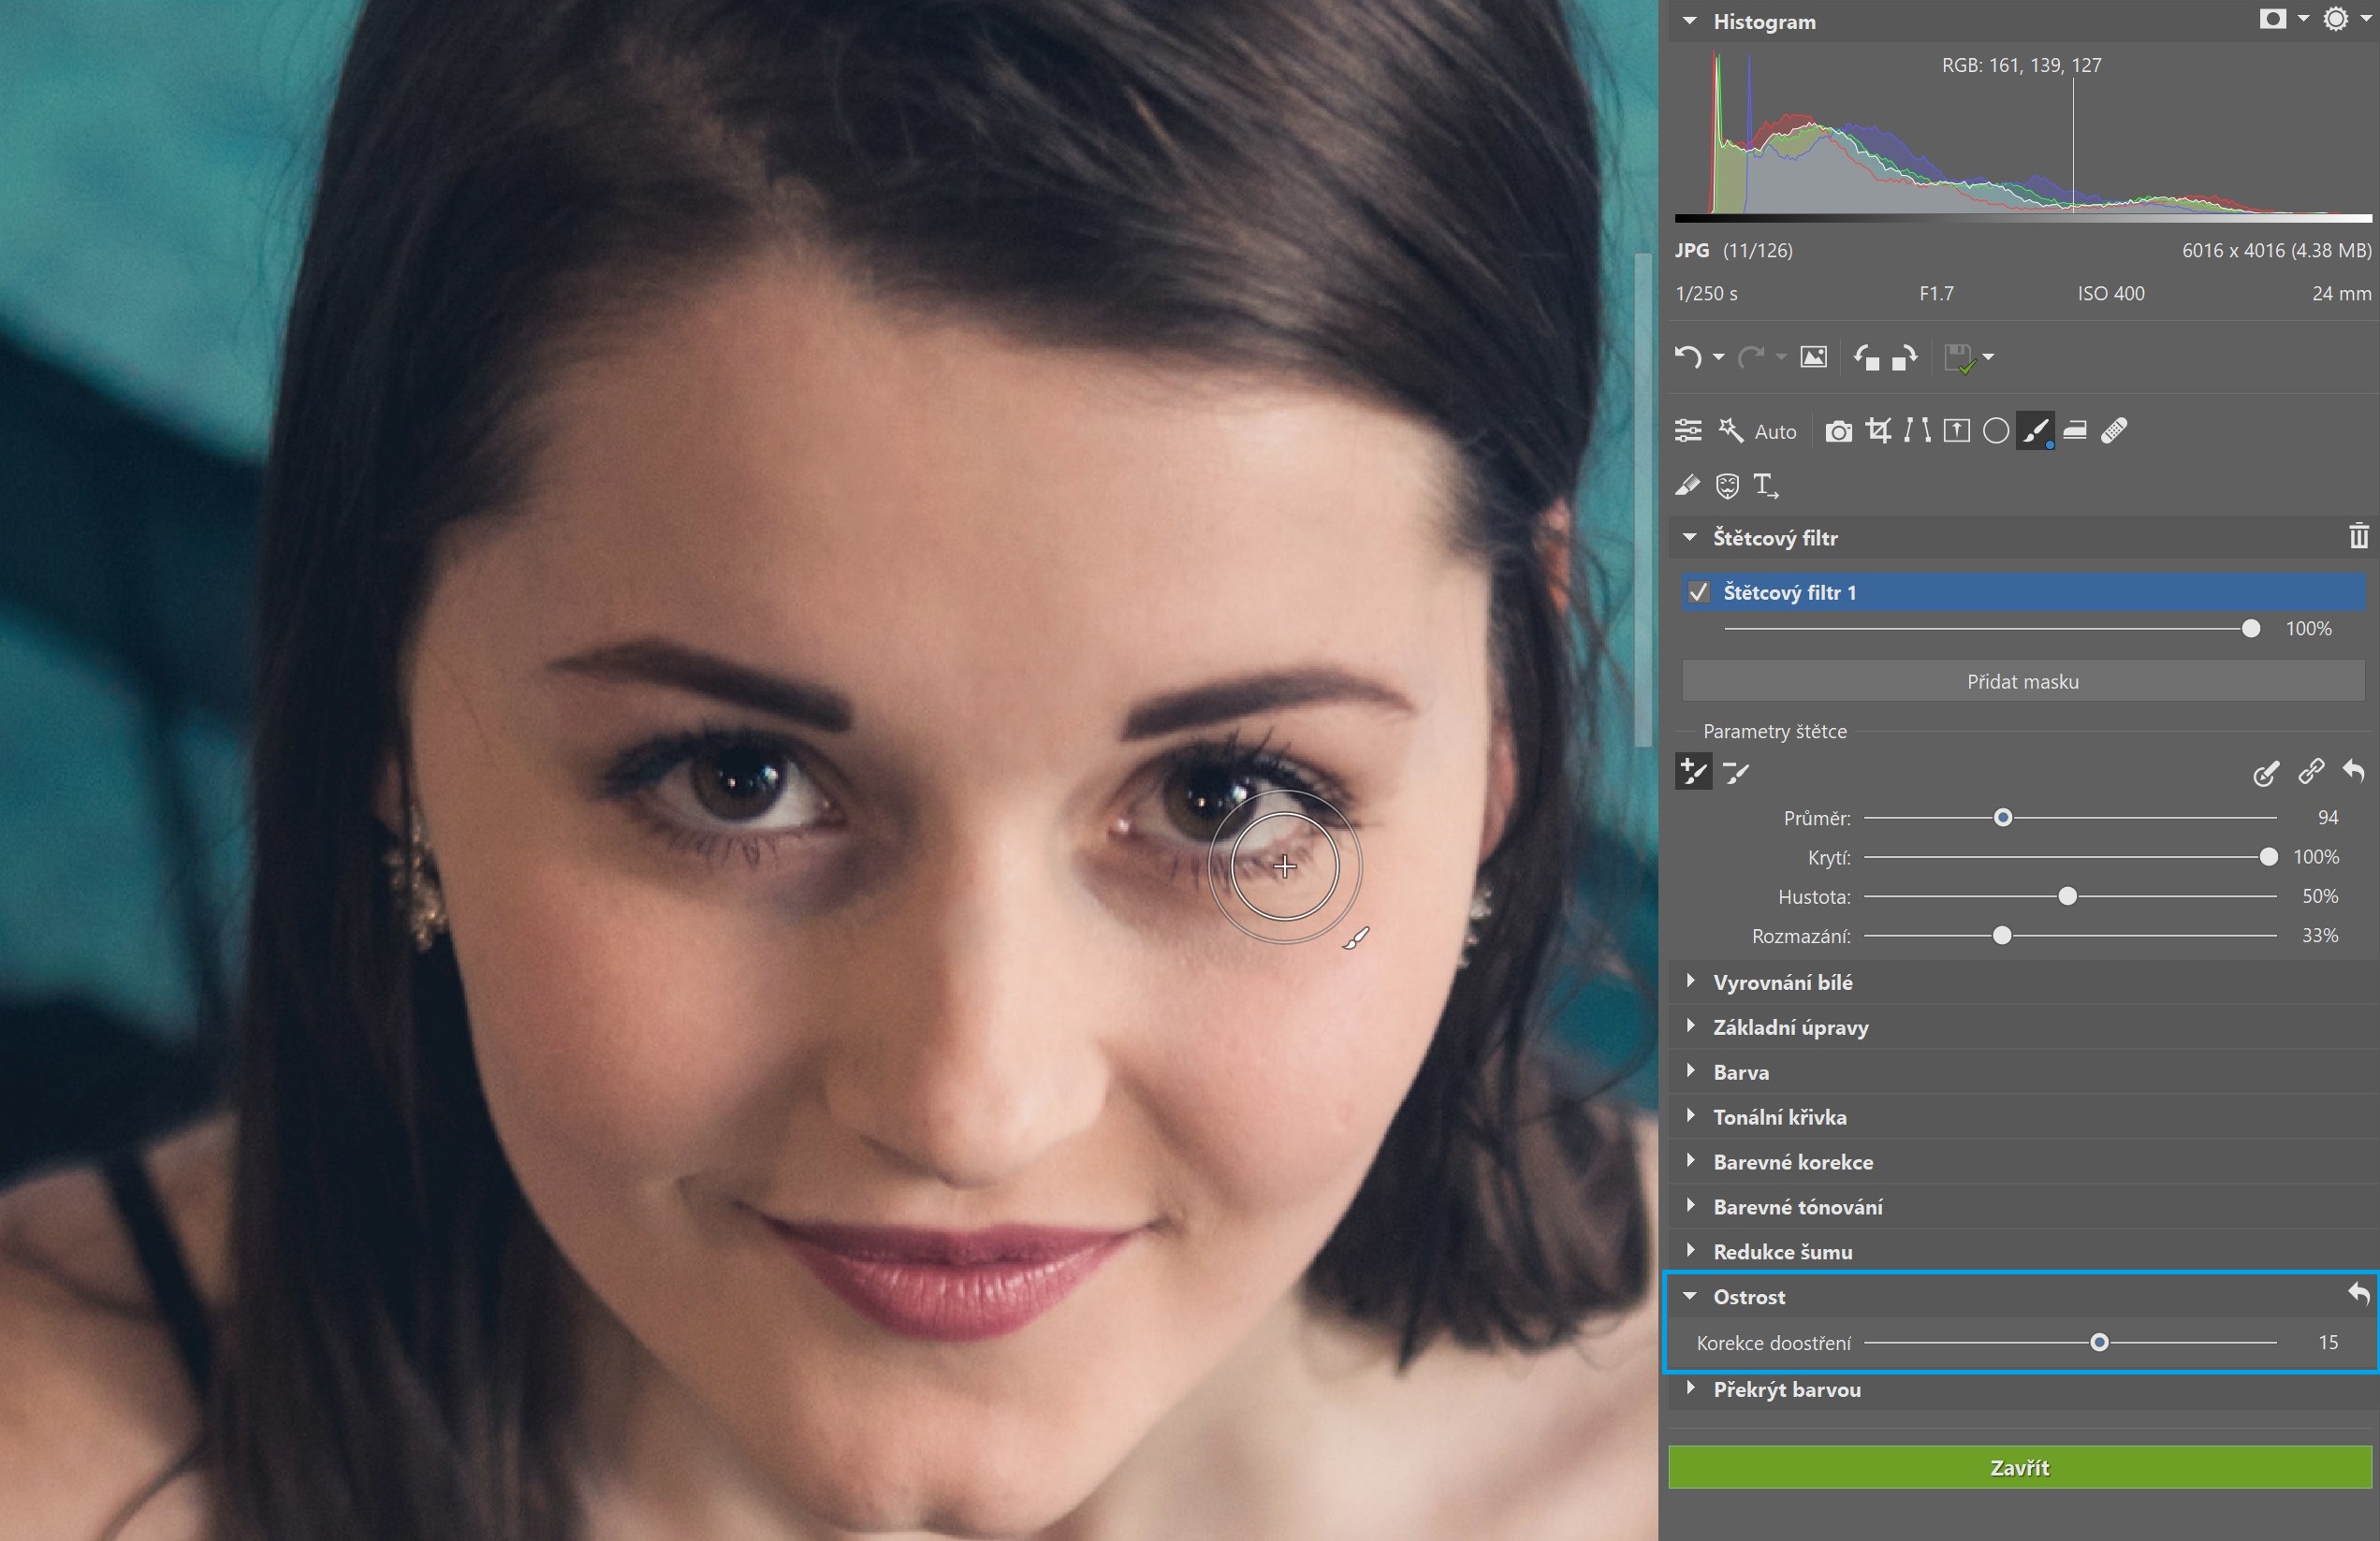Image resolution: width=2380 pixels, height=1541 pixels.
Task: Select the camera profile tool
Action: tap(1838, 431)
